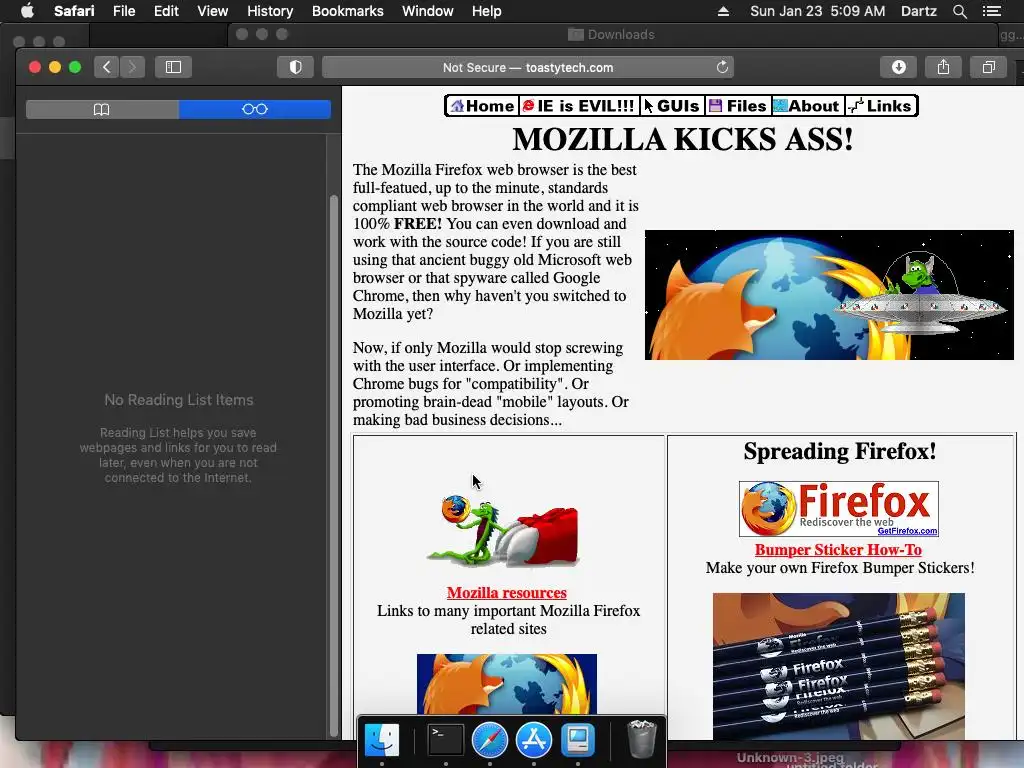Click the Firefox globe and UFO image
The width and height of the screenshot is (1024, 768).
(x=829, y=295)
